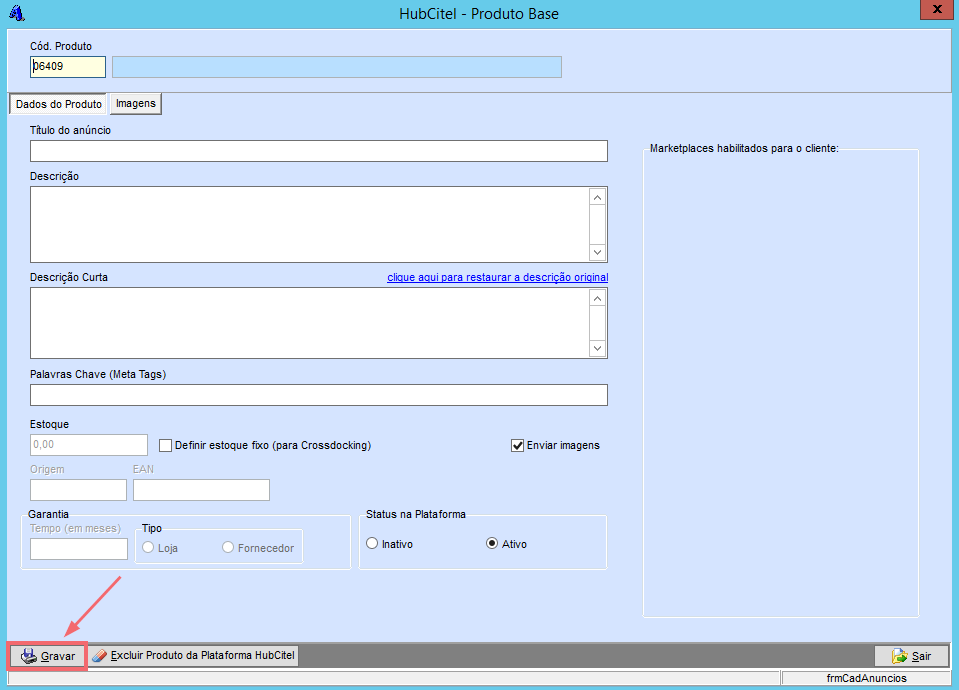Focus the Cód. Produto code field
Screen dimensions: 959x690
pos(68,67)
